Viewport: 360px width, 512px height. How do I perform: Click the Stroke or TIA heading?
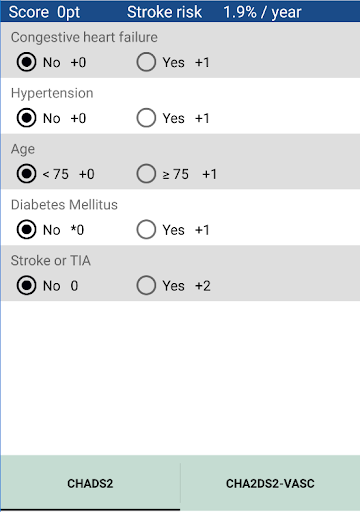51,261
